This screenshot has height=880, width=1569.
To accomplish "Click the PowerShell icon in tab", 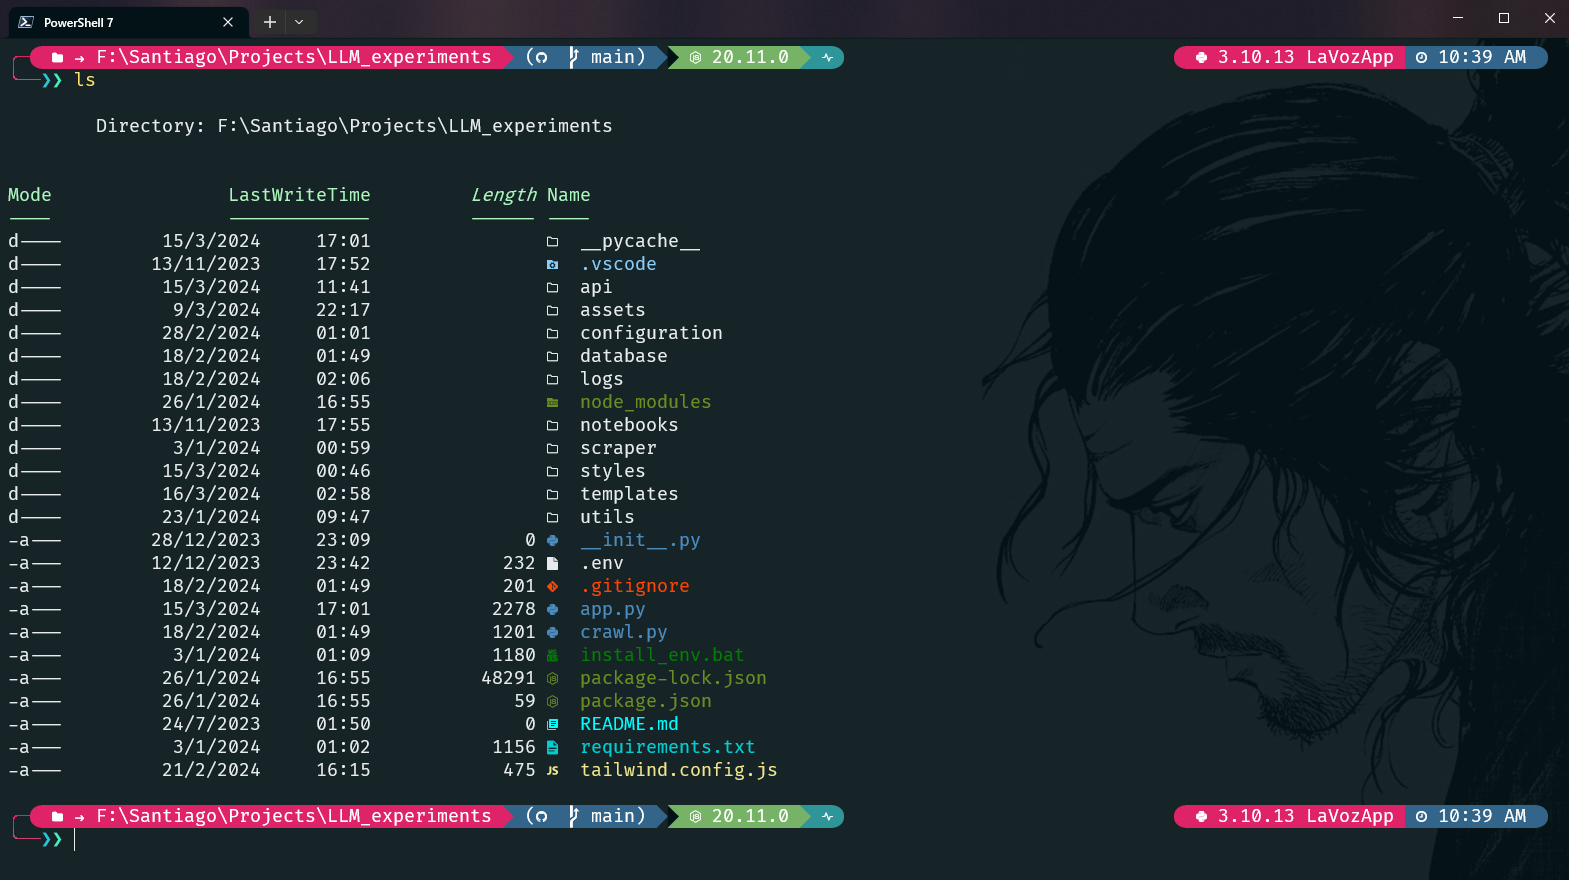I will 26,22.
